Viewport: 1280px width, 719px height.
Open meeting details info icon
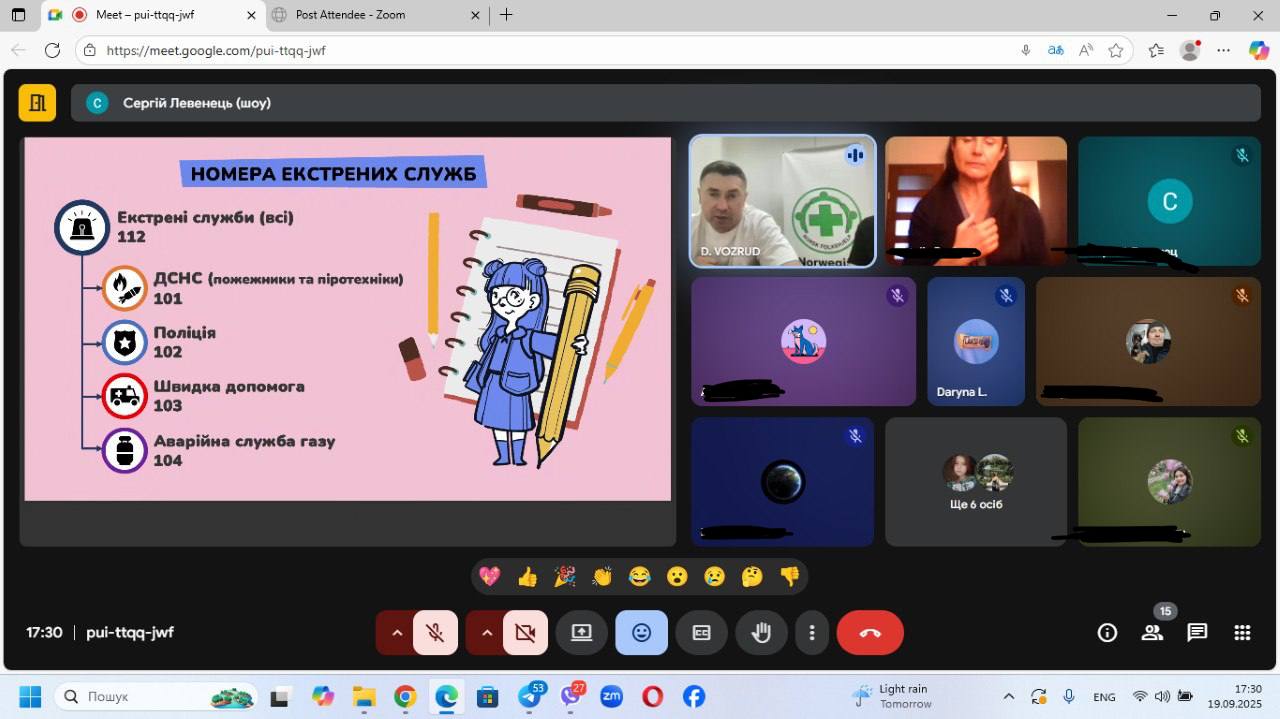1107,632
